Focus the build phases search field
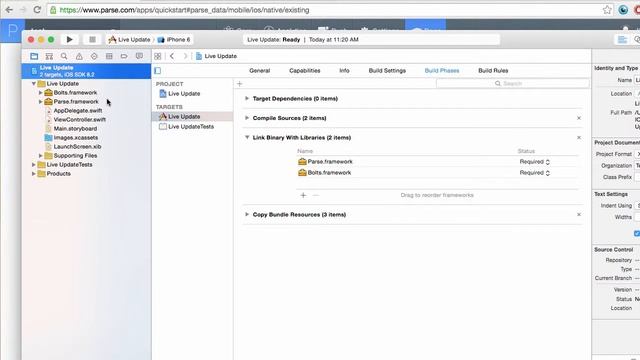Screen dimensions: 640x360 tap(513, 83)
